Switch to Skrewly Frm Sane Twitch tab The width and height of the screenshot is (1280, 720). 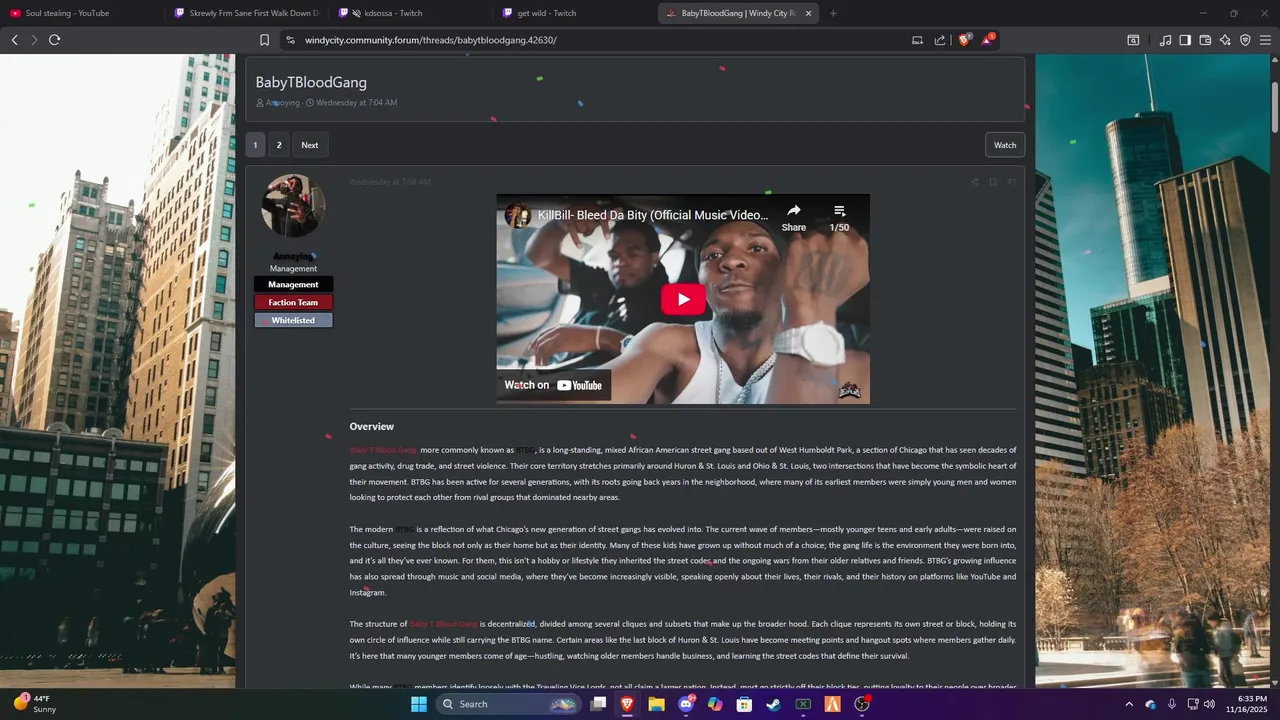(x=245, y=13)
